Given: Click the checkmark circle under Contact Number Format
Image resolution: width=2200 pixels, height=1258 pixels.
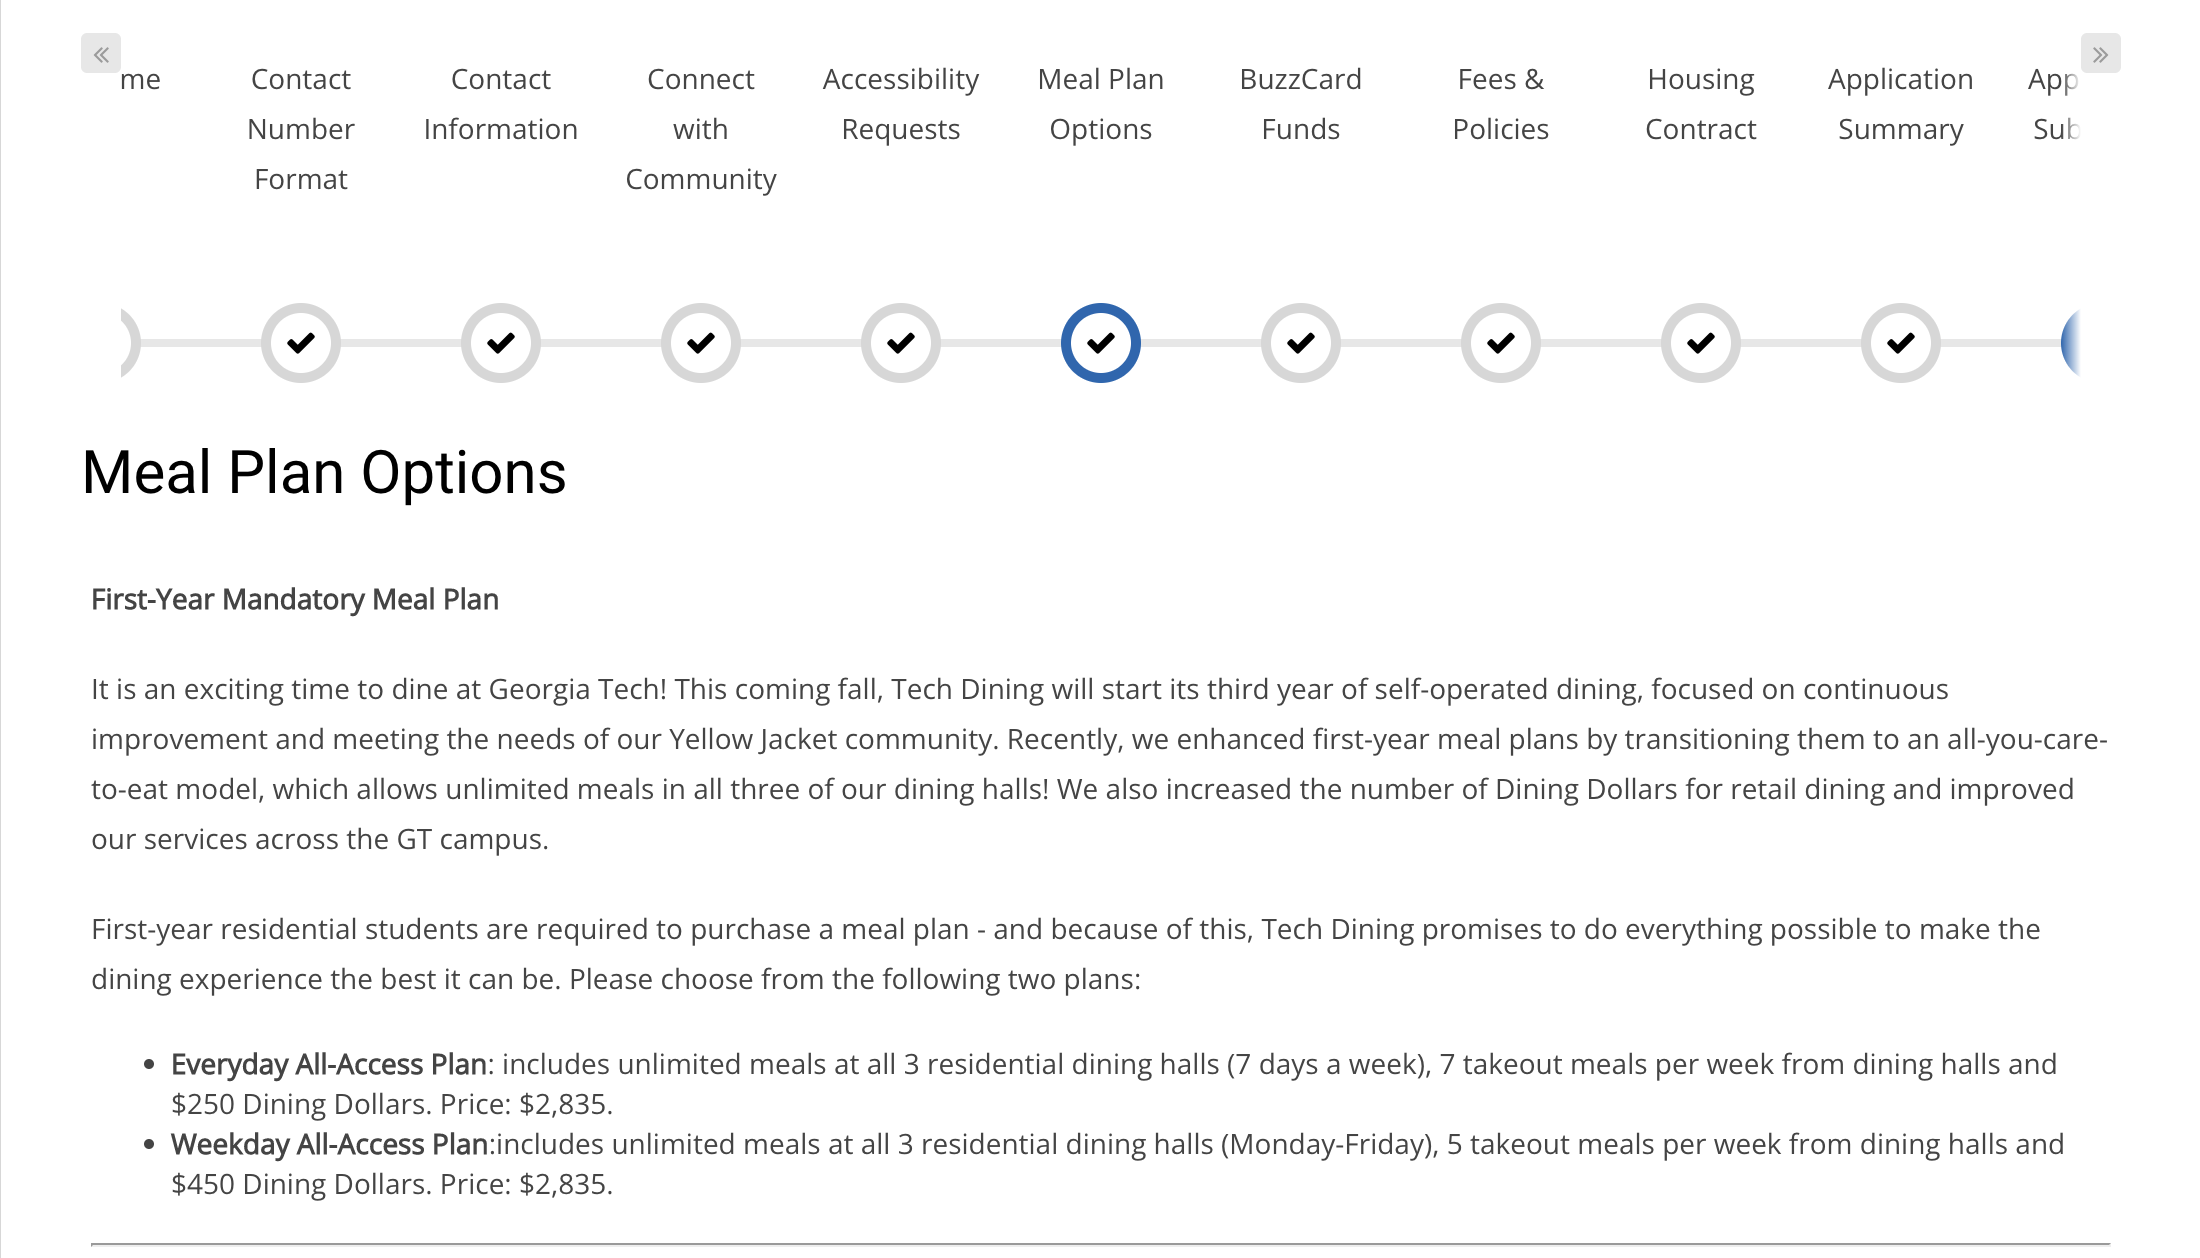Looking at the screenshot, I should tap(300, 343).
